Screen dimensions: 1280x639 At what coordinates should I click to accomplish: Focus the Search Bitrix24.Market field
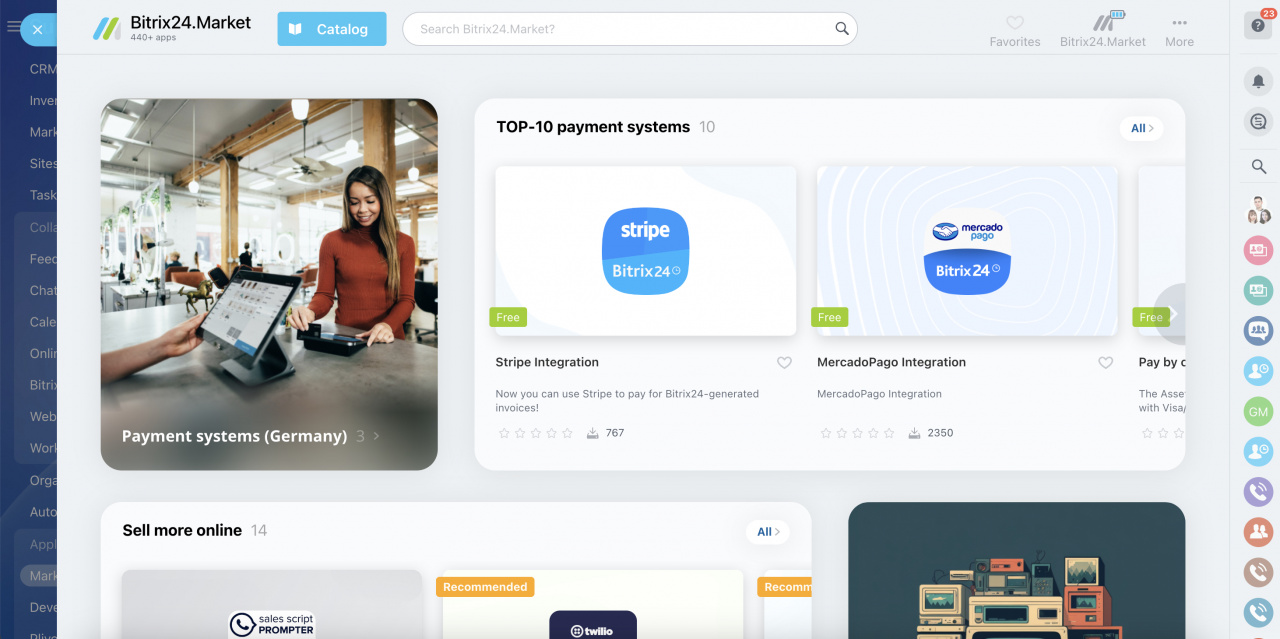pos(630,29)
